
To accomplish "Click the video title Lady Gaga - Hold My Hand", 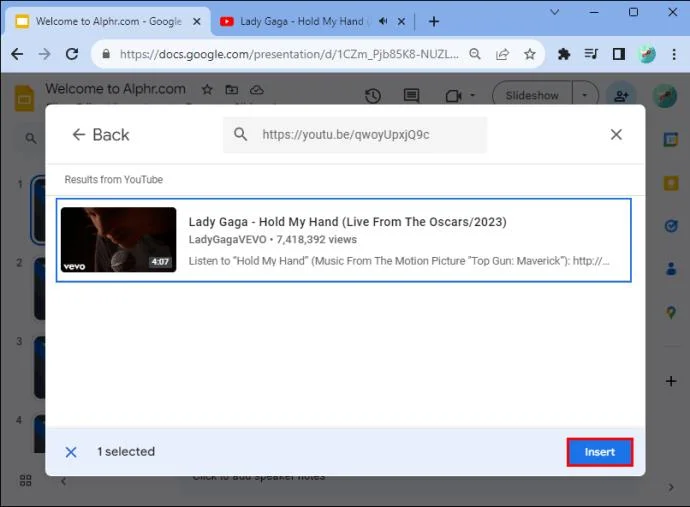I will [x=347, y=222].
